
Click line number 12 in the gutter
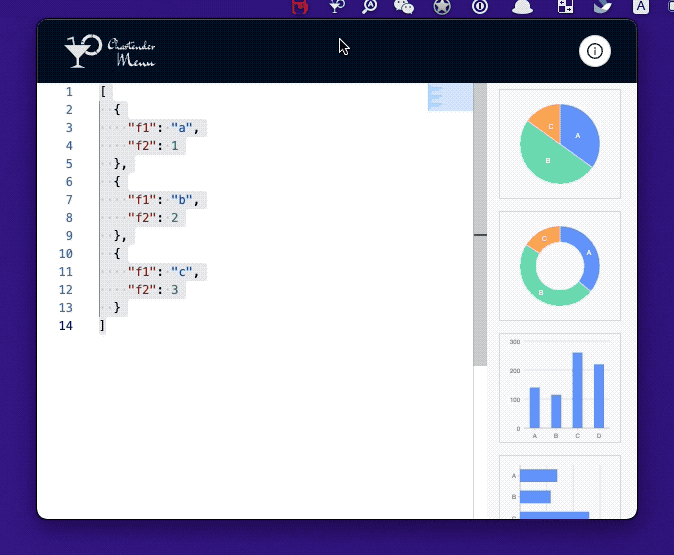[x=65, y=290]
